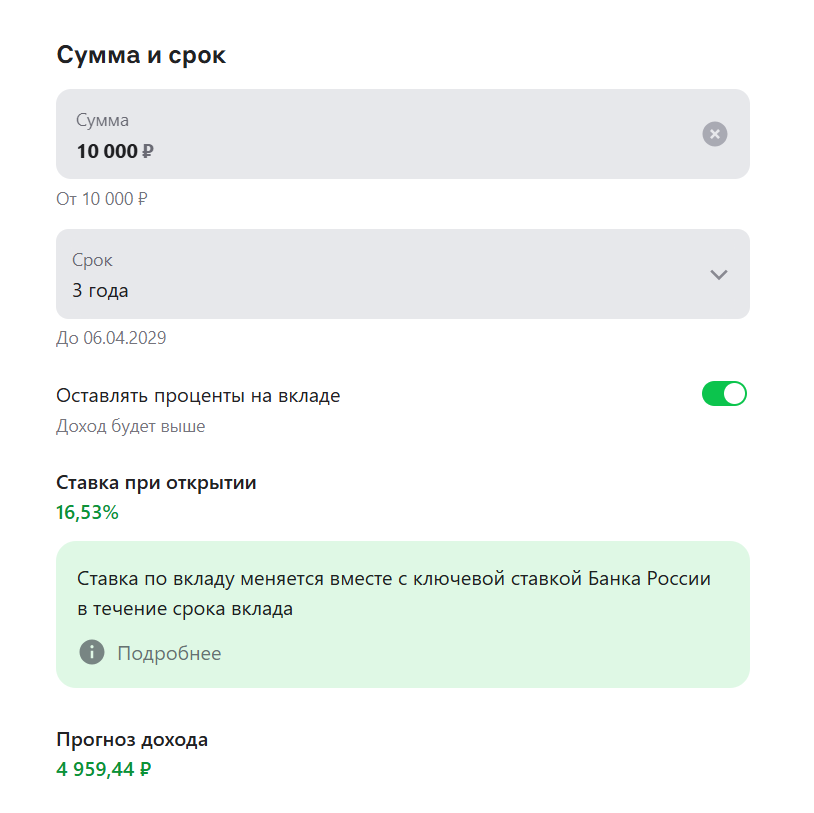The image size is (814, 813).
Task: Click the "Сумма и срок" heading
Action: point(140,54)
